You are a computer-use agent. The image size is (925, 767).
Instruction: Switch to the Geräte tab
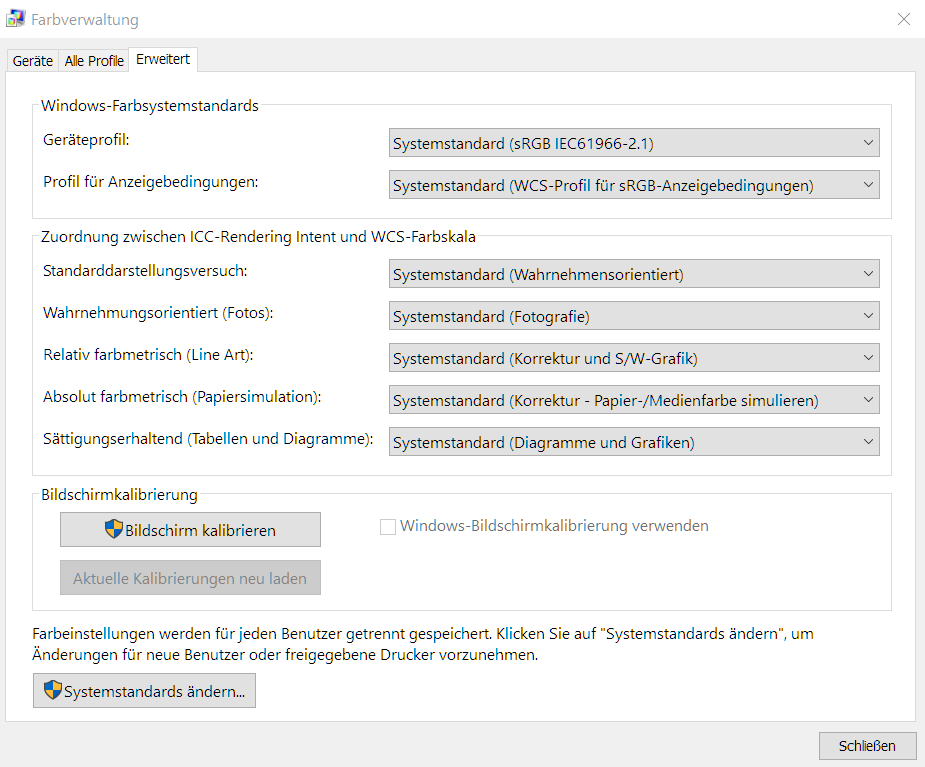tap(32, 61)
